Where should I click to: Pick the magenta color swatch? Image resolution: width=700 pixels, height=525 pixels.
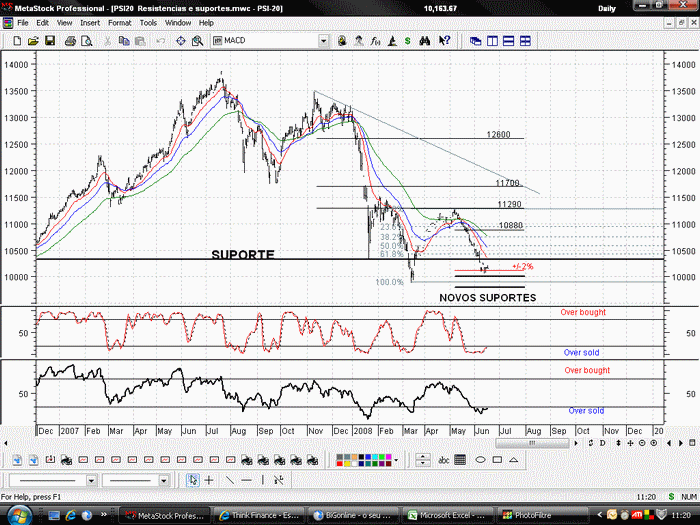coord(388,457)
